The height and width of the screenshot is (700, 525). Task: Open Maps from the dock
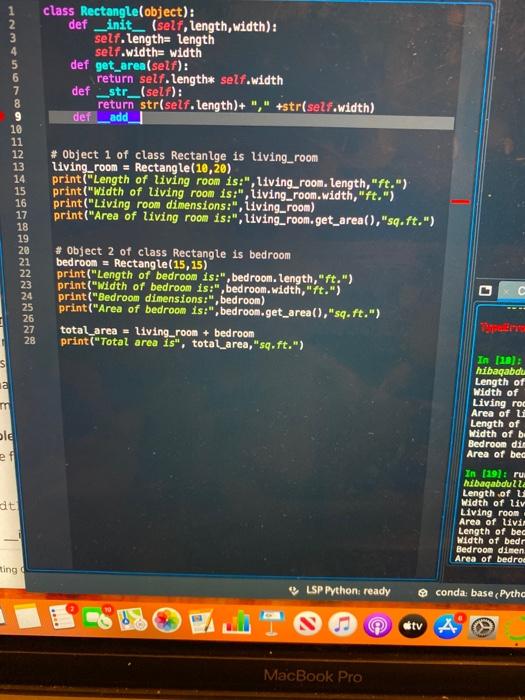[x=132, y=620]
